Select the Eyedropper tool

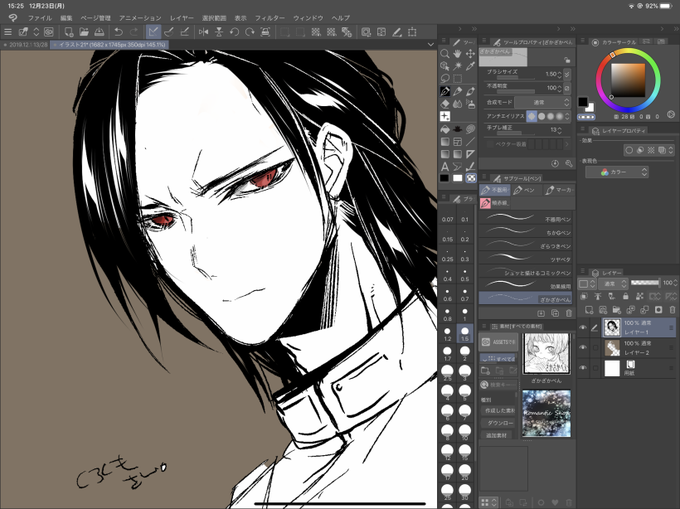(470, 66)
